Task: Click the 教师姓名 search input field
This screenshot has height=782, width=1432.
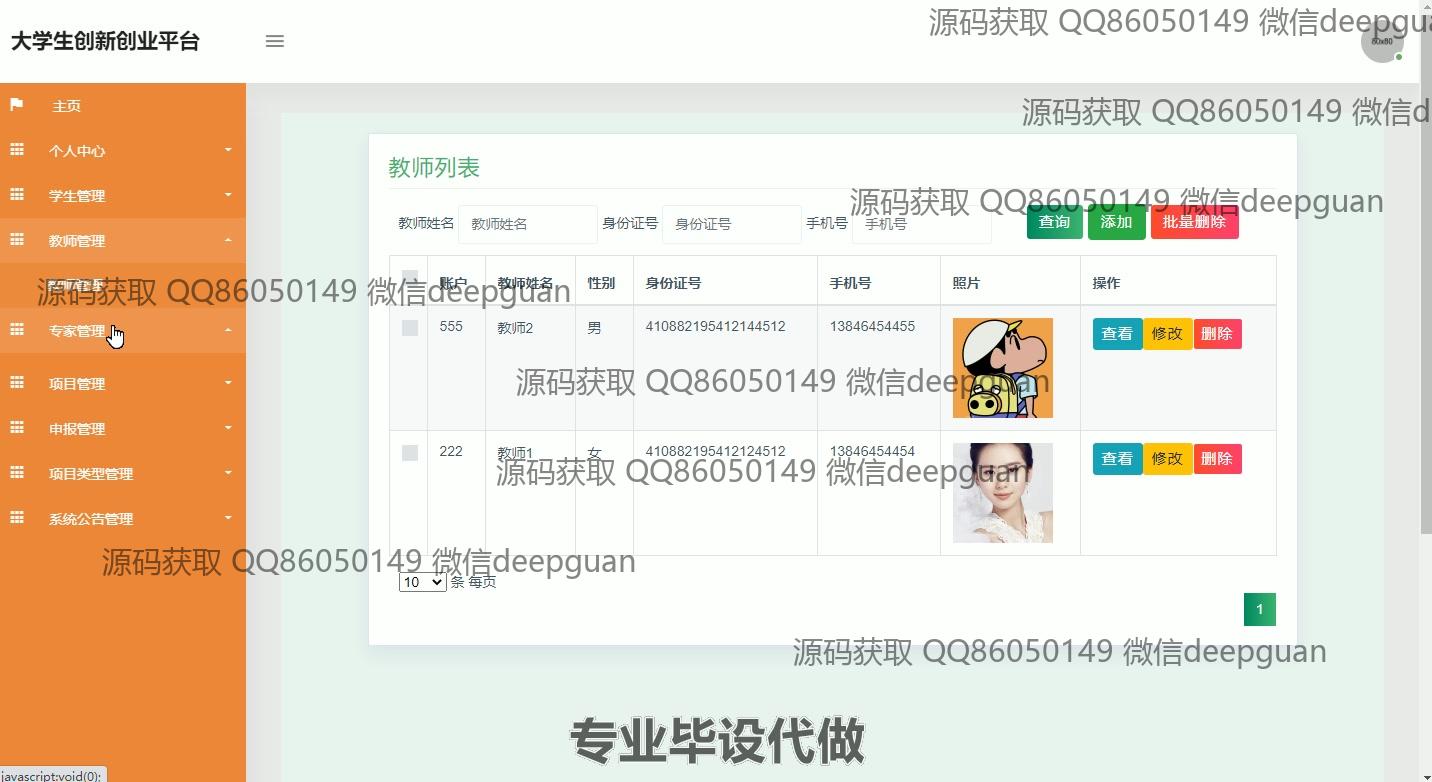Action: coord(527,224)
